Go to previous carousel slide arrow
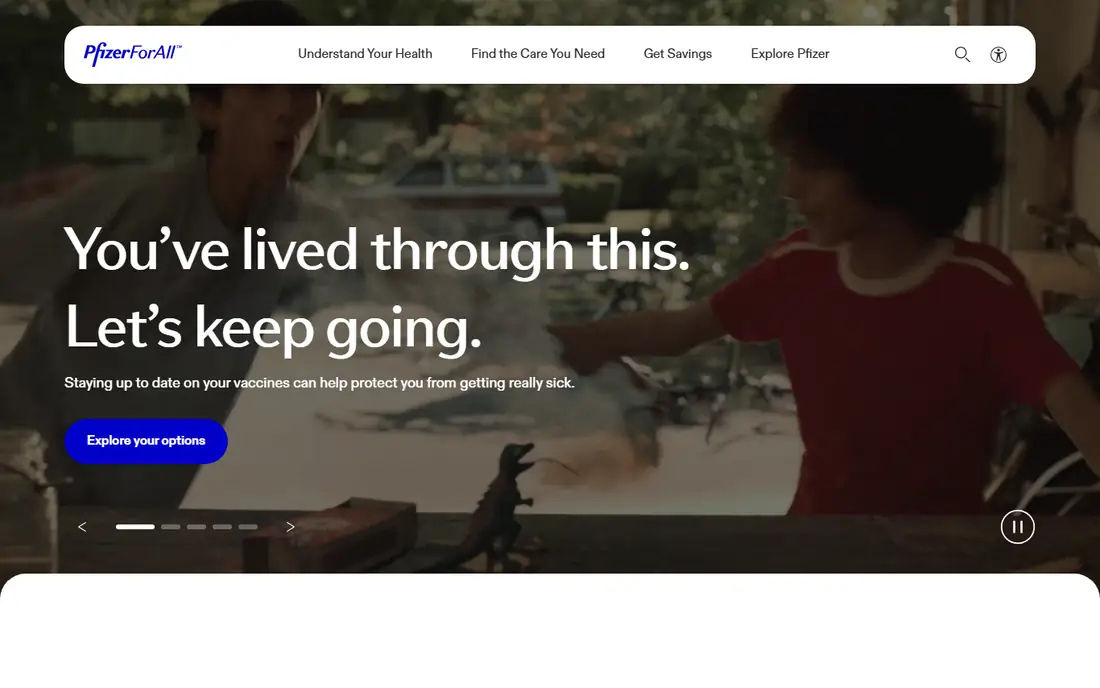The width and height of the screenshot is (1100, 688). point(82,527)
